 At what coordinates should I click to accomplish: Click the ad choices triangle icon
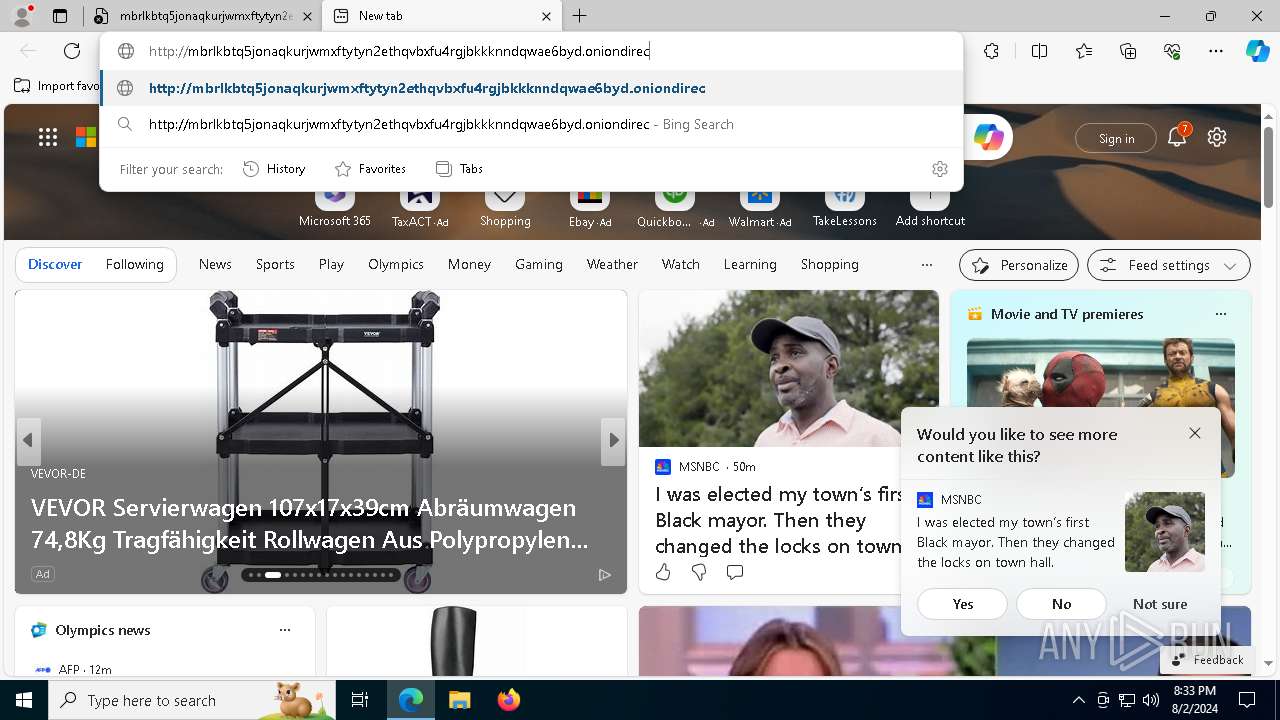pos(604,574)
